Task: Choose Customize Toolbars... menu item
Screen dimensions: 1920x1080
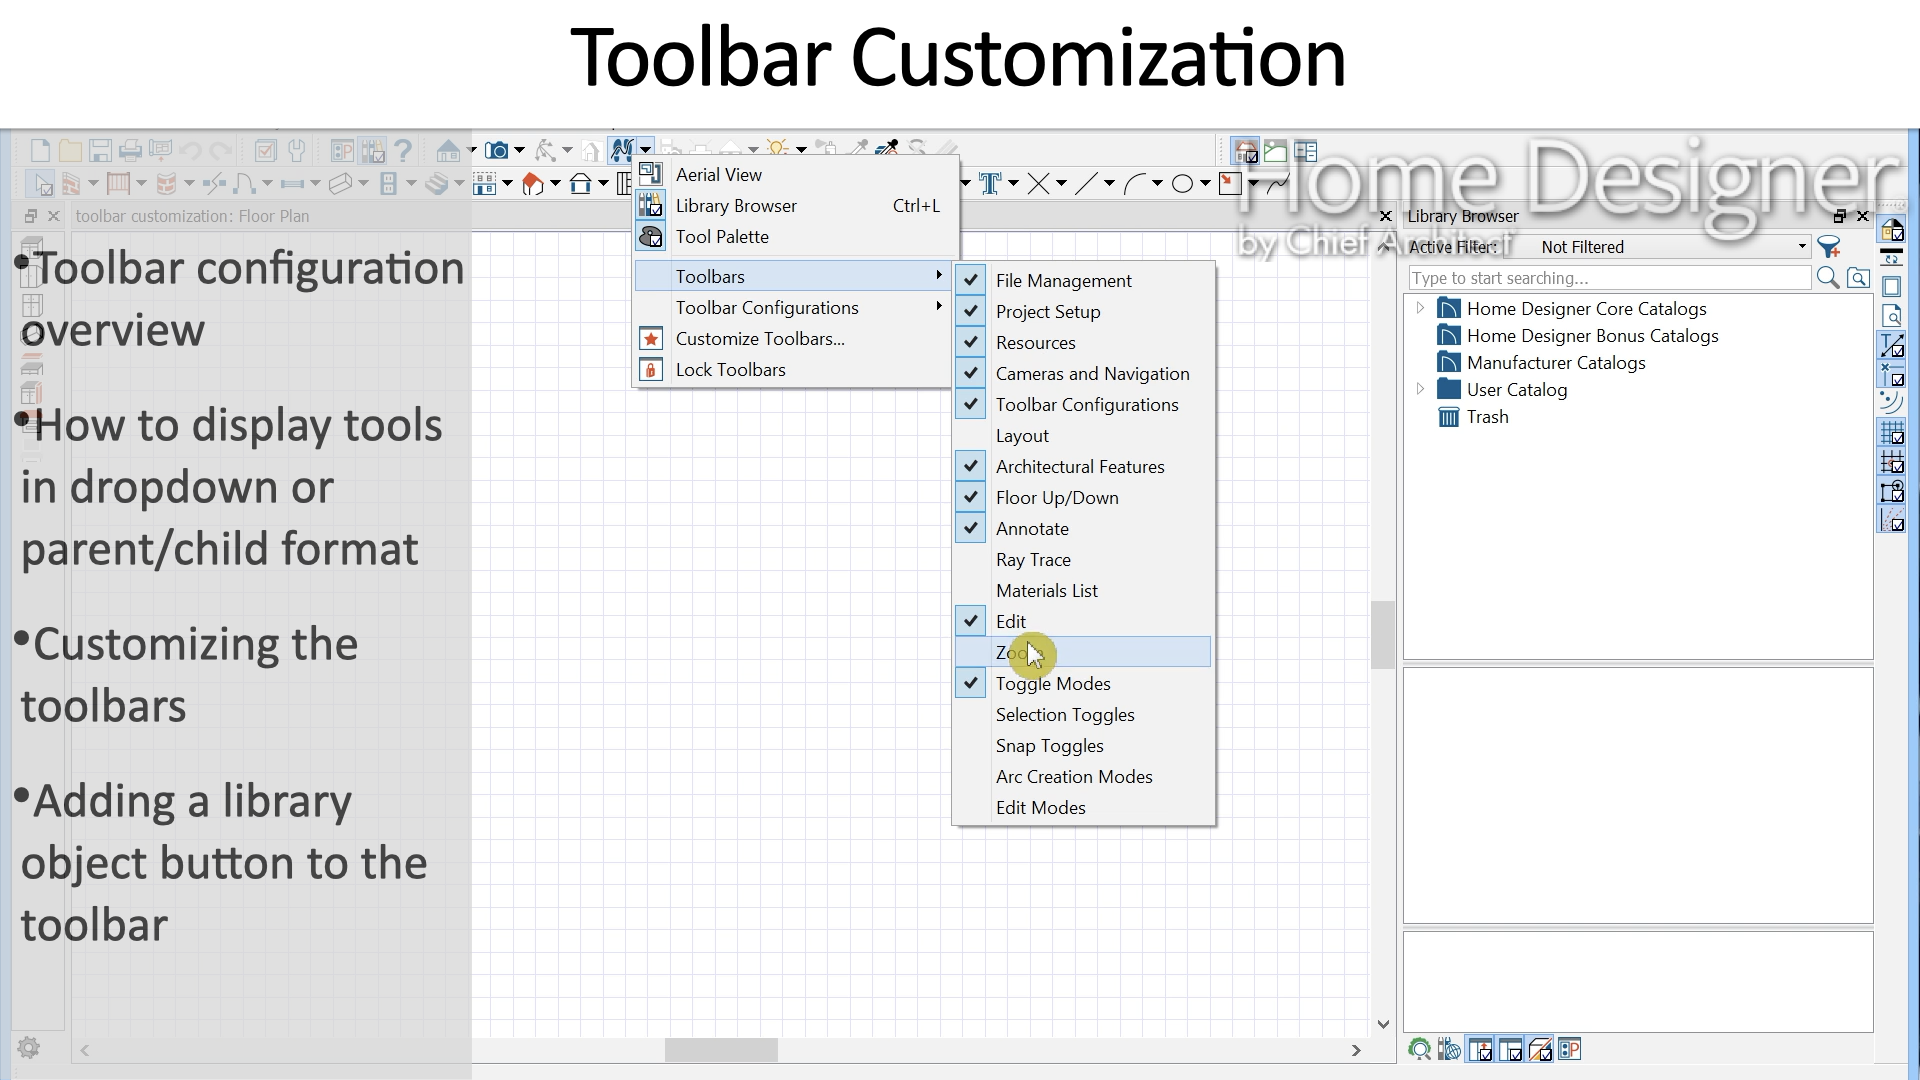Action: pyautogui.click(x=760, y=339)
